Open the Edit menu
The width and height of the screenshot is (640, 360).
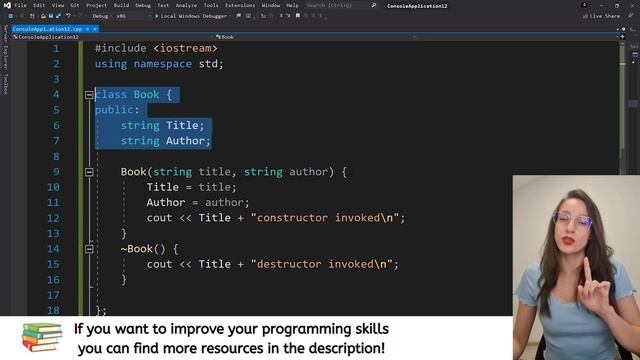tap(39, 5)
